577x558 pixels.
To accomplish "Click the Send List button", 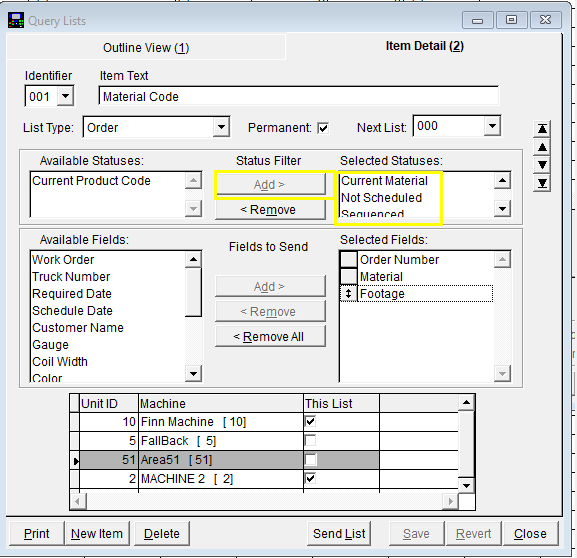I will (x=339, y=533).
